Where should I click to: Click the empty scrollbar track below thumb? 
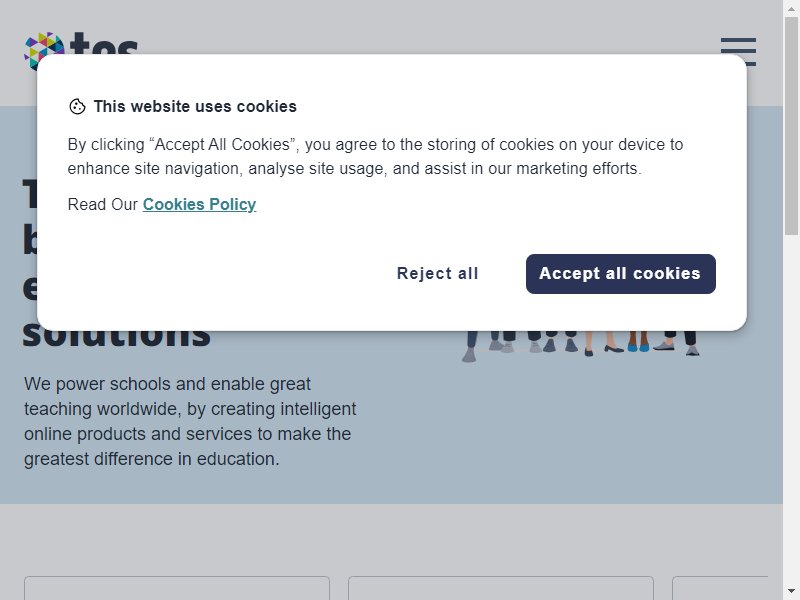click(x=791, y=408)
